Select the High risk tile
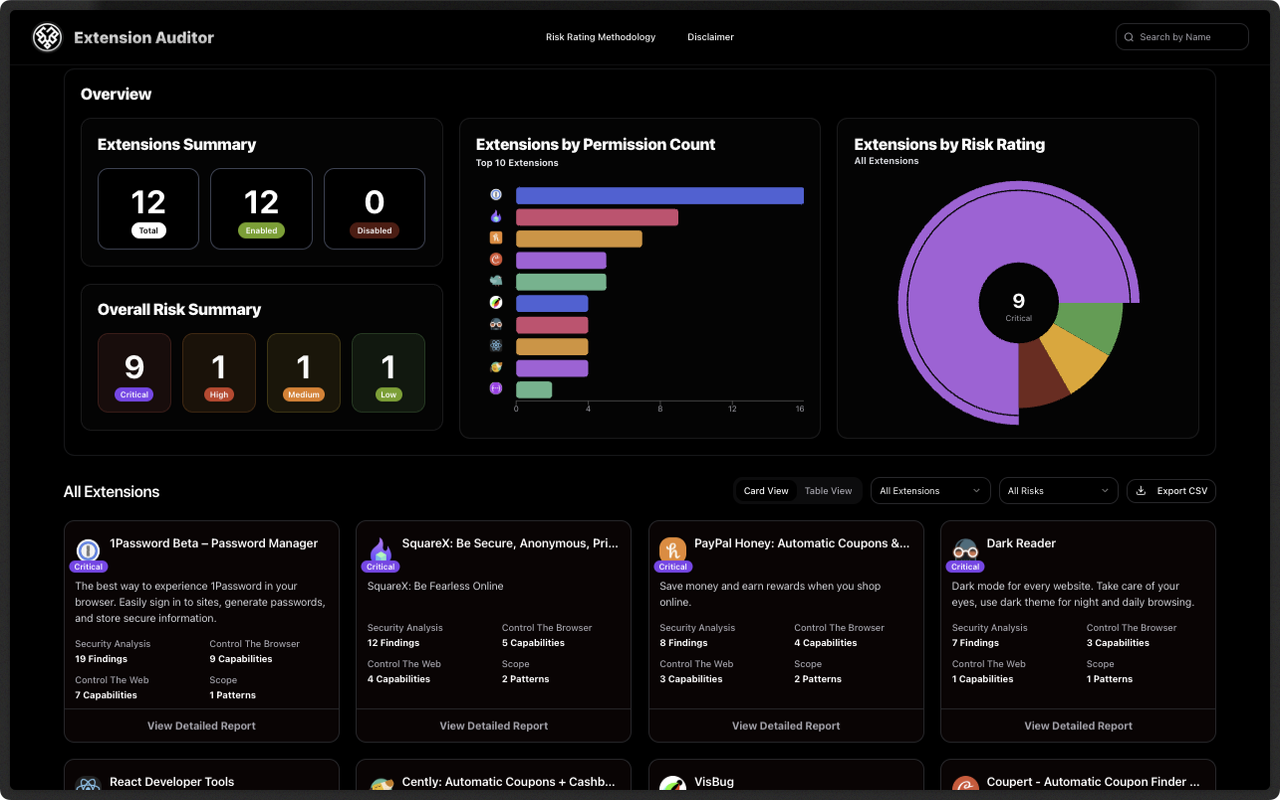Image resolution: width=1280 pixels, height=800 pixels. coord(219,373)
